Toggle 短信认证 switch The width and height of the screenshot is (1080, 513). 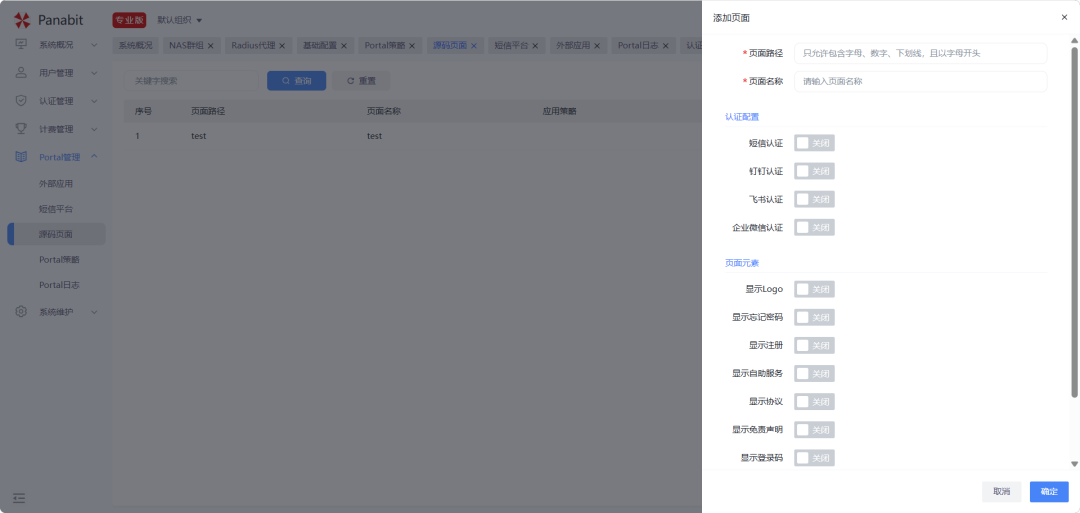click(x=814, y=143)
